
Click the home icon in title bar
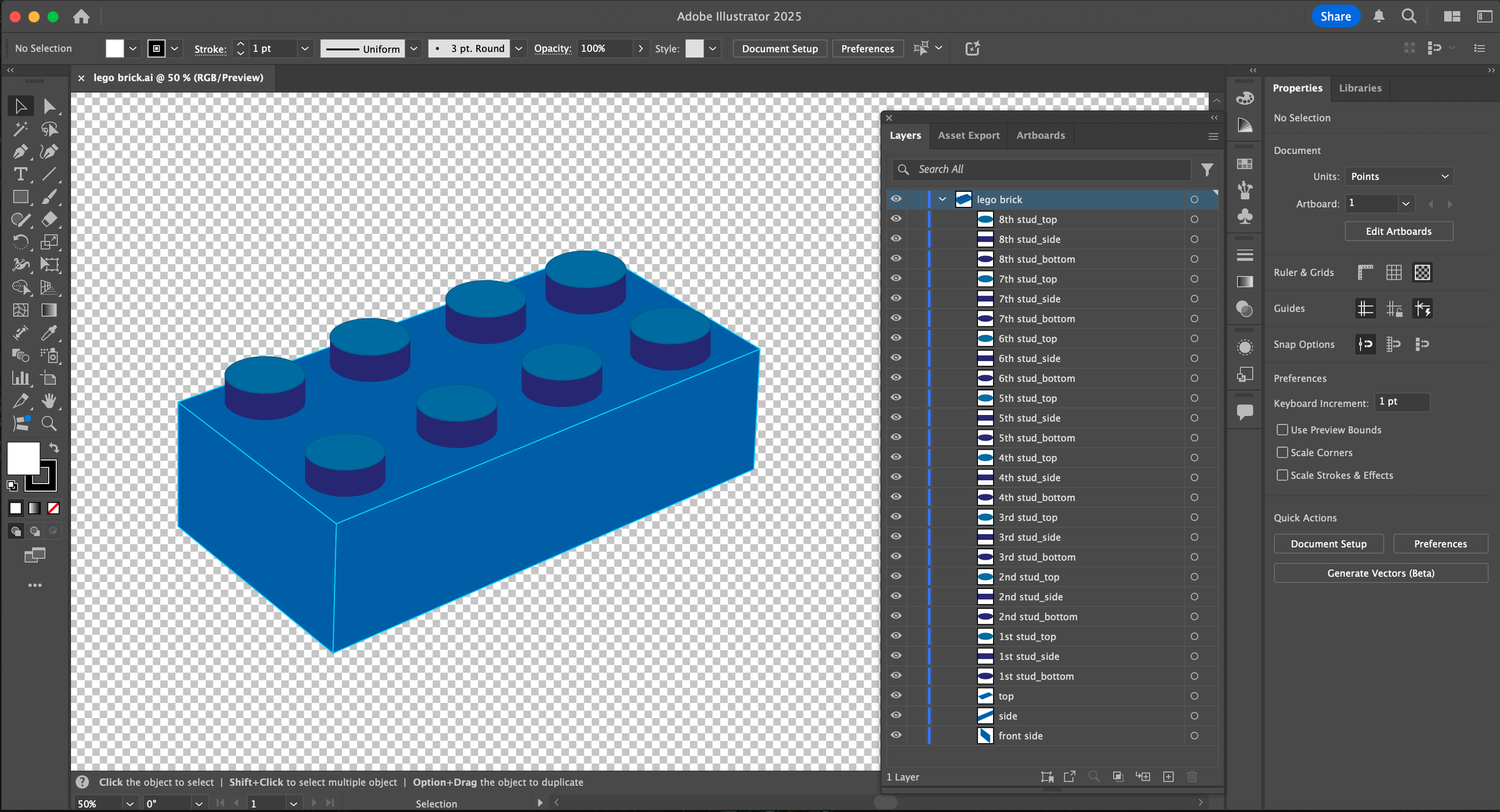pos(81,16)
